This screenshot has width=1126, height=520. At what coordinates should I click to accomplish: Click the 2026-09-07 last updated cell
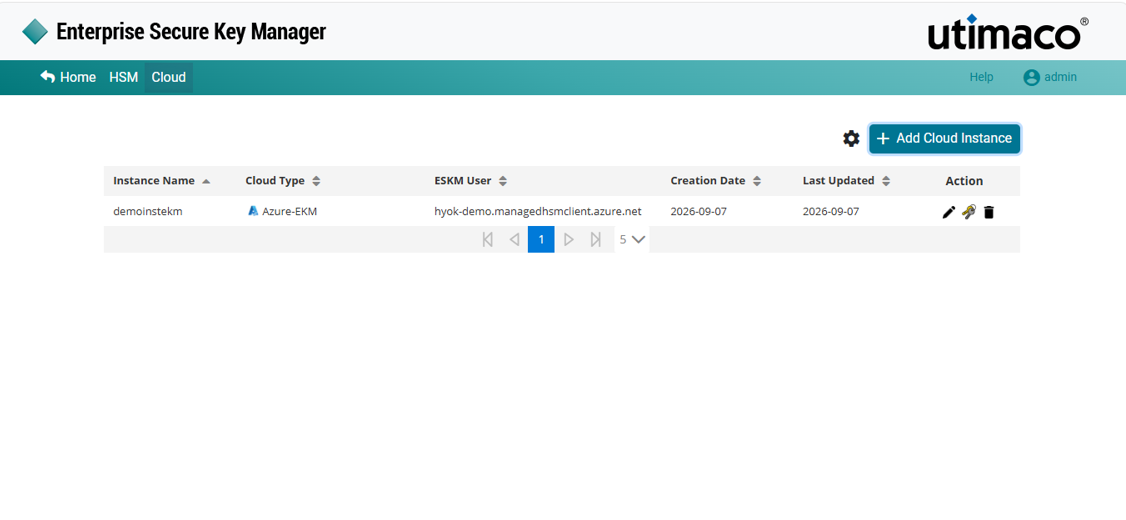[x=831, y=212]
